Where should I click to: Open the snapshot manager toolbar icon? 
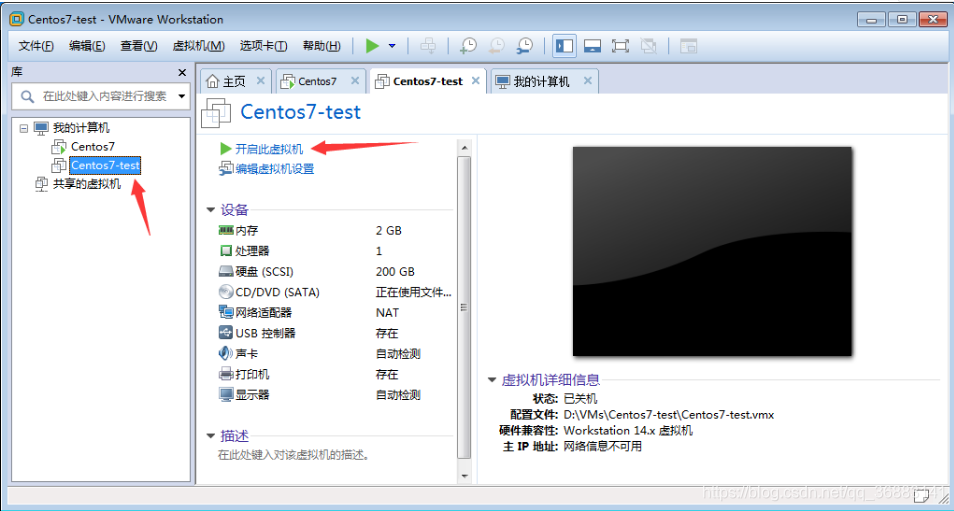click(x=524, y=46)
